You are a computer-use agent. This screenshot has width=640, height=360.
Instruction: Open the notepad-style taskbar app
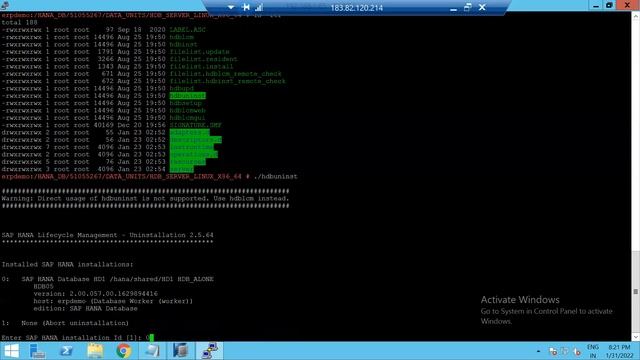coord(152,351)
